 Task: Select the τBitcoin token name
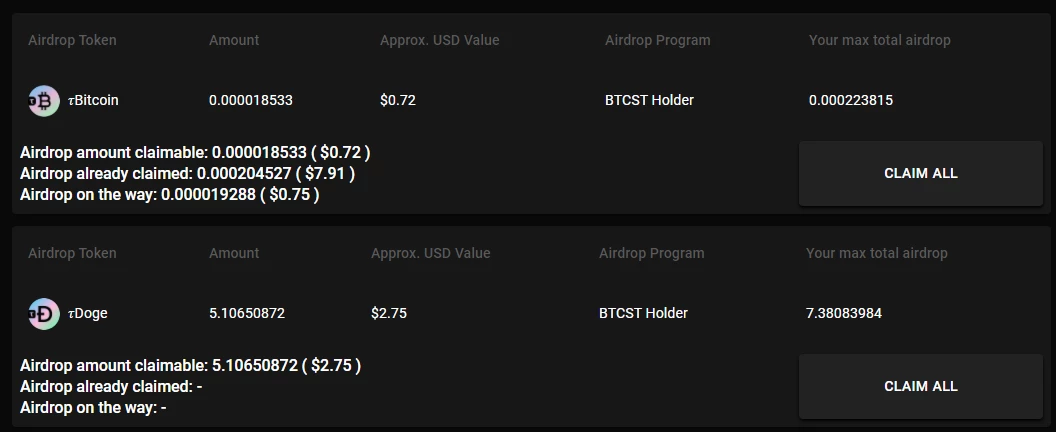93,100
